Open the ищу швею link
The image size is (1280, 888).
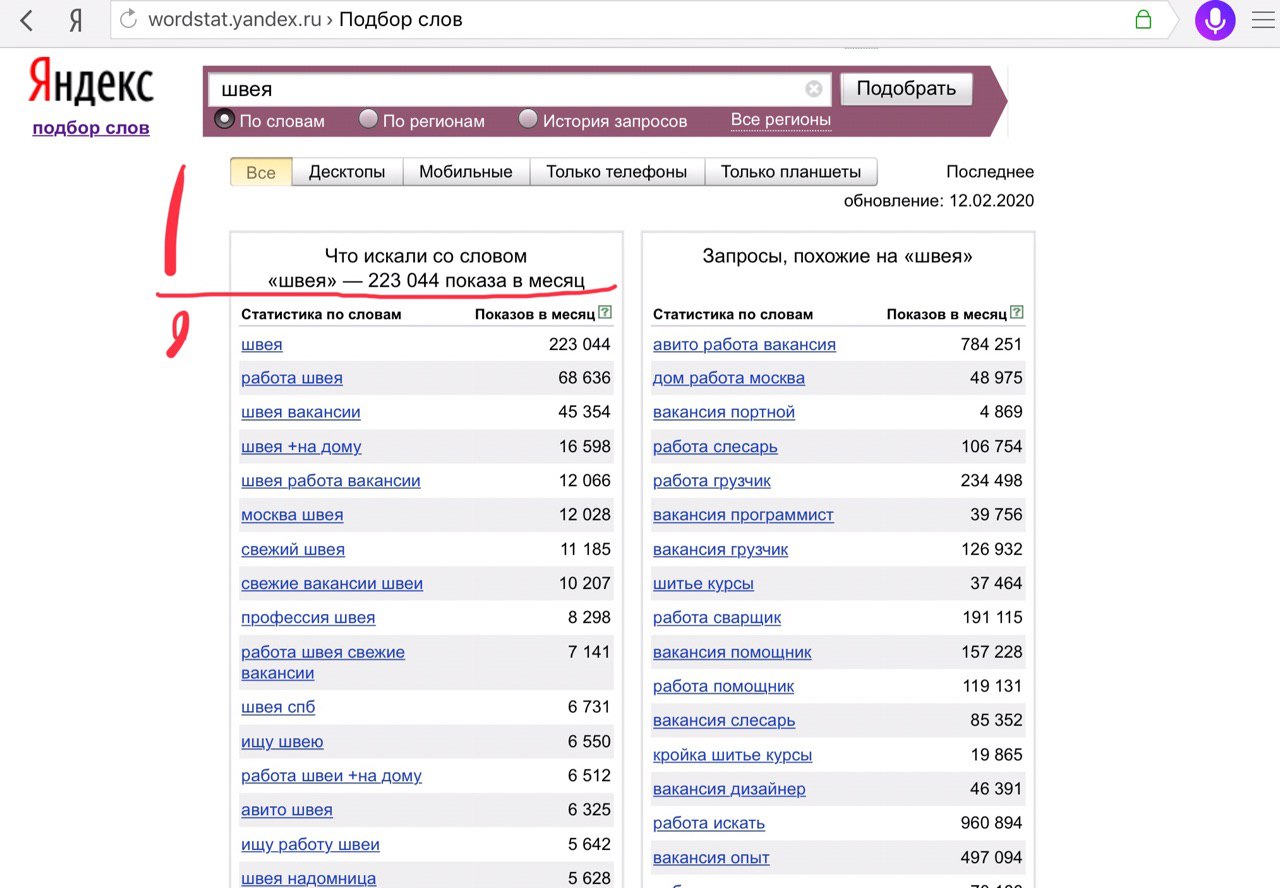point(282,742)
